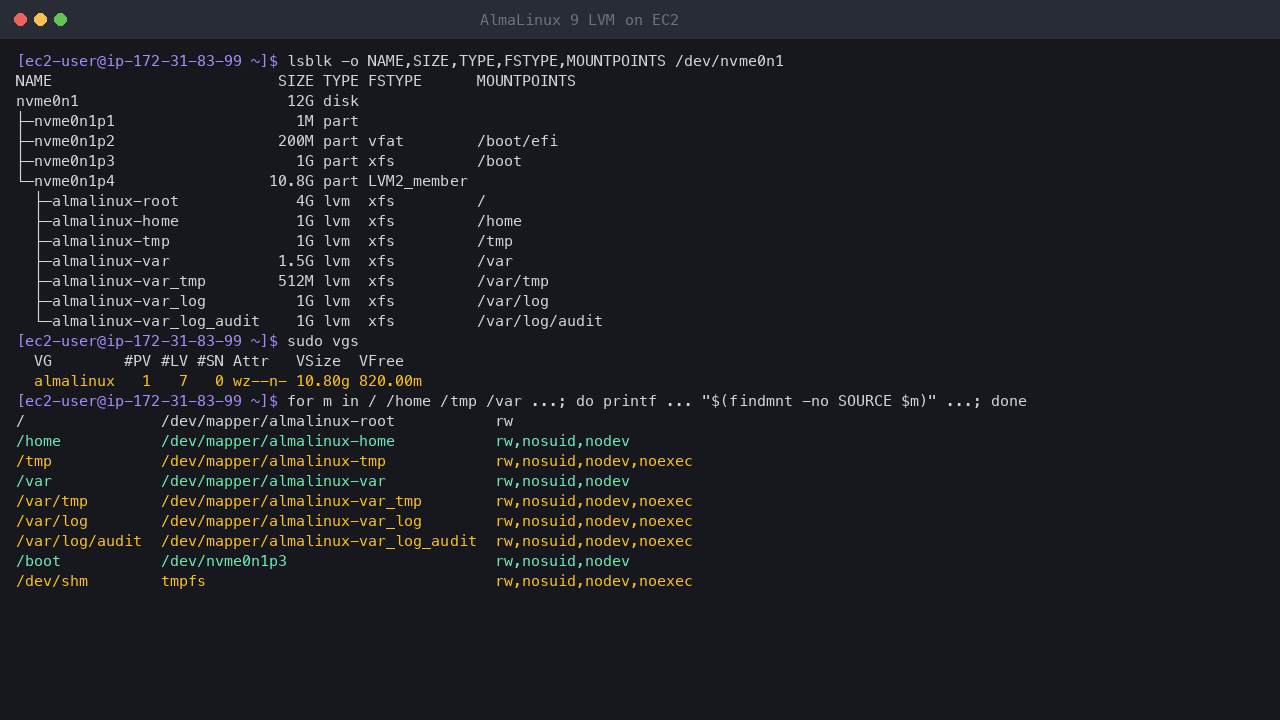Click the '#PV' column header
Screen dimensions: 1280x720
pyautogui.click(x=138, y=361)
